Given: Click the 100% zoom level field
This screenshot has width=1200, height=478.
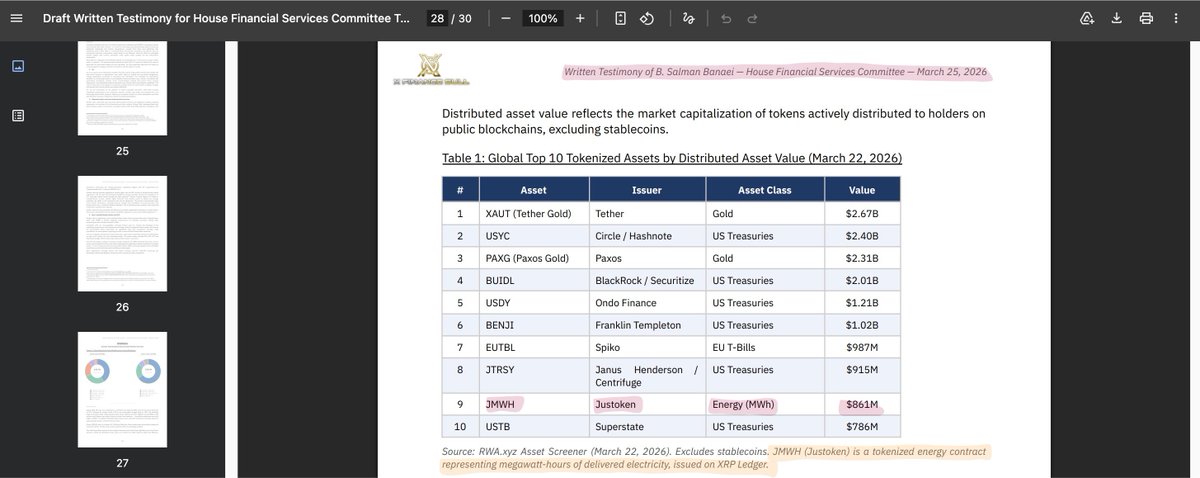Looking at the screenshot, I should 543,19.
